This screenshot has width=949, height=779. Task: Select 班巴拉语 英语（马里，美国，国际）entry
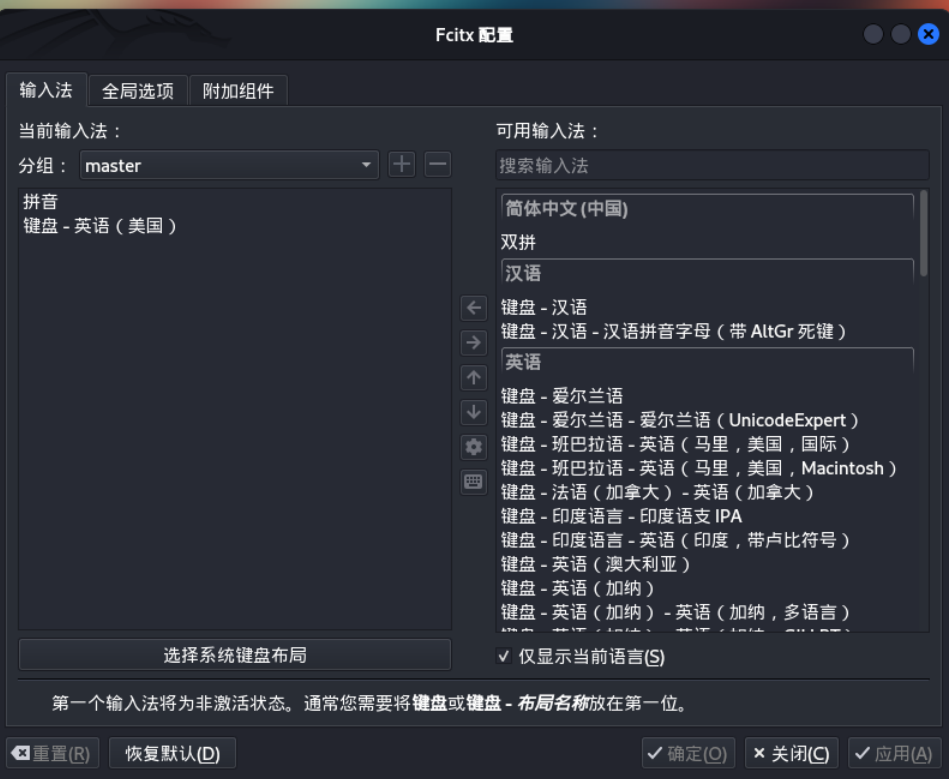click(x=707, y=444)
